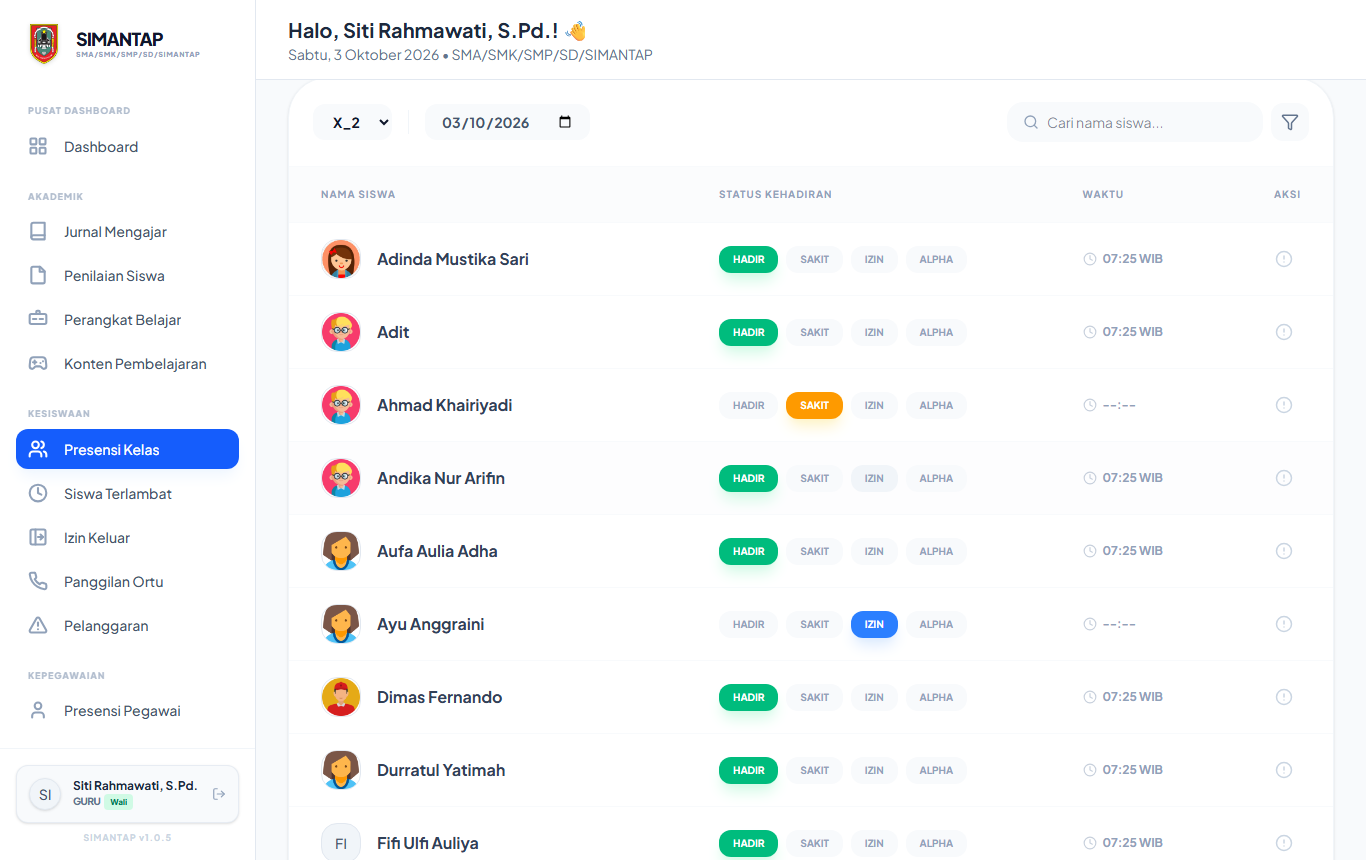Screen dimensions: 1366x860
Task: Open Perangkat Belajar page
Action: pos(127,320)
